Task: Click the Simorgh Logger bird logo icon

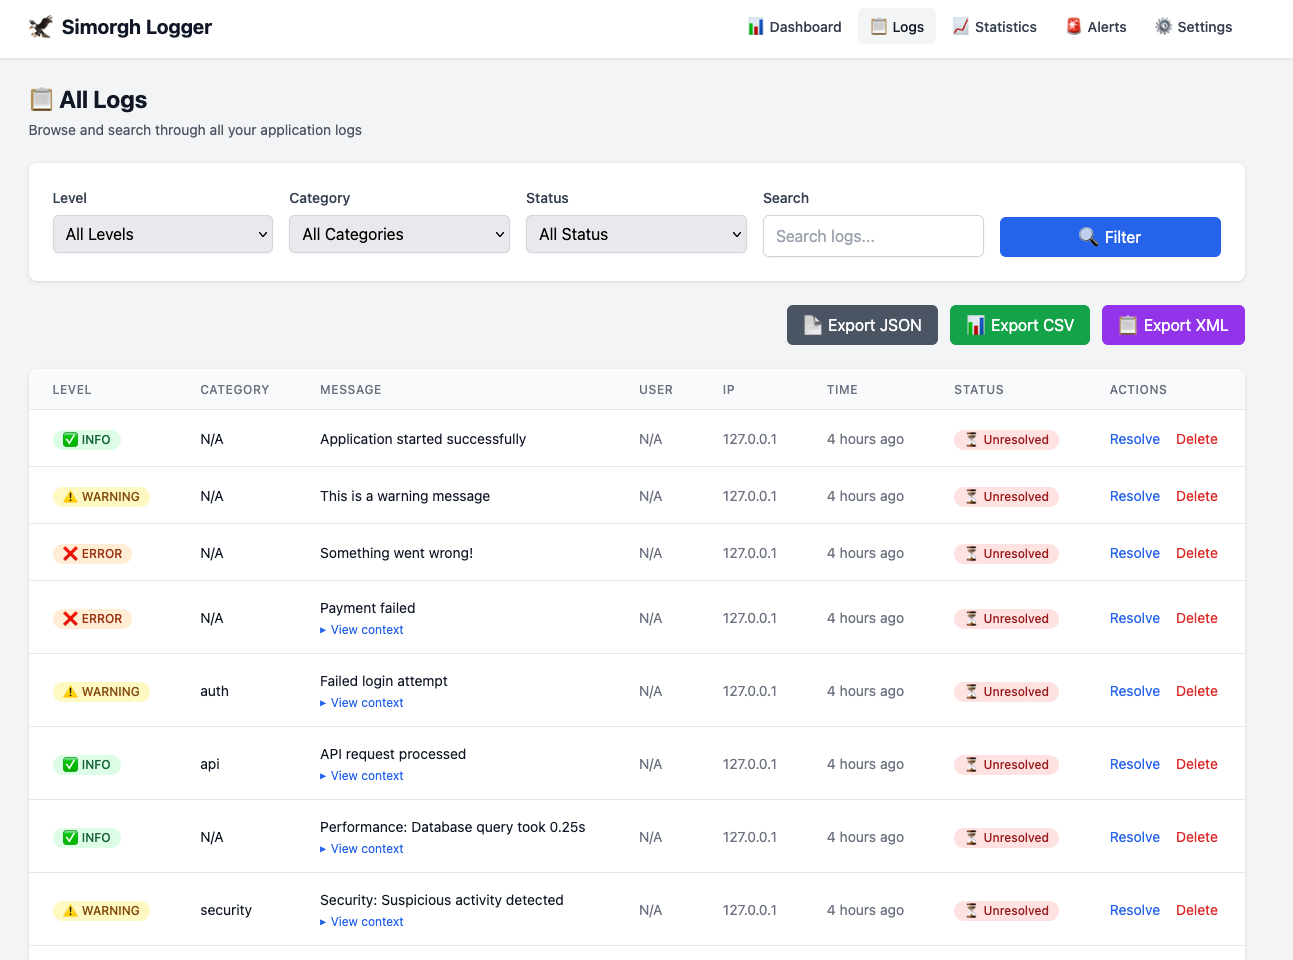Action: pyautogui.click(x=41, y=27)
